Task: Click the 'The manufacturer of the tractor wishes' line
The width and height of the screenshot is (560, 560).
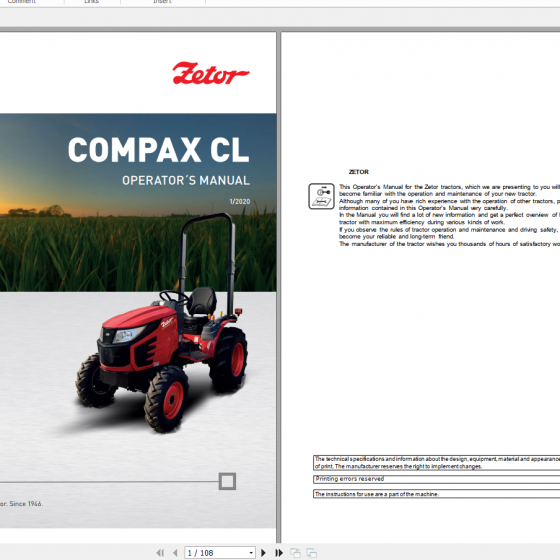Action: coord(449,244)
